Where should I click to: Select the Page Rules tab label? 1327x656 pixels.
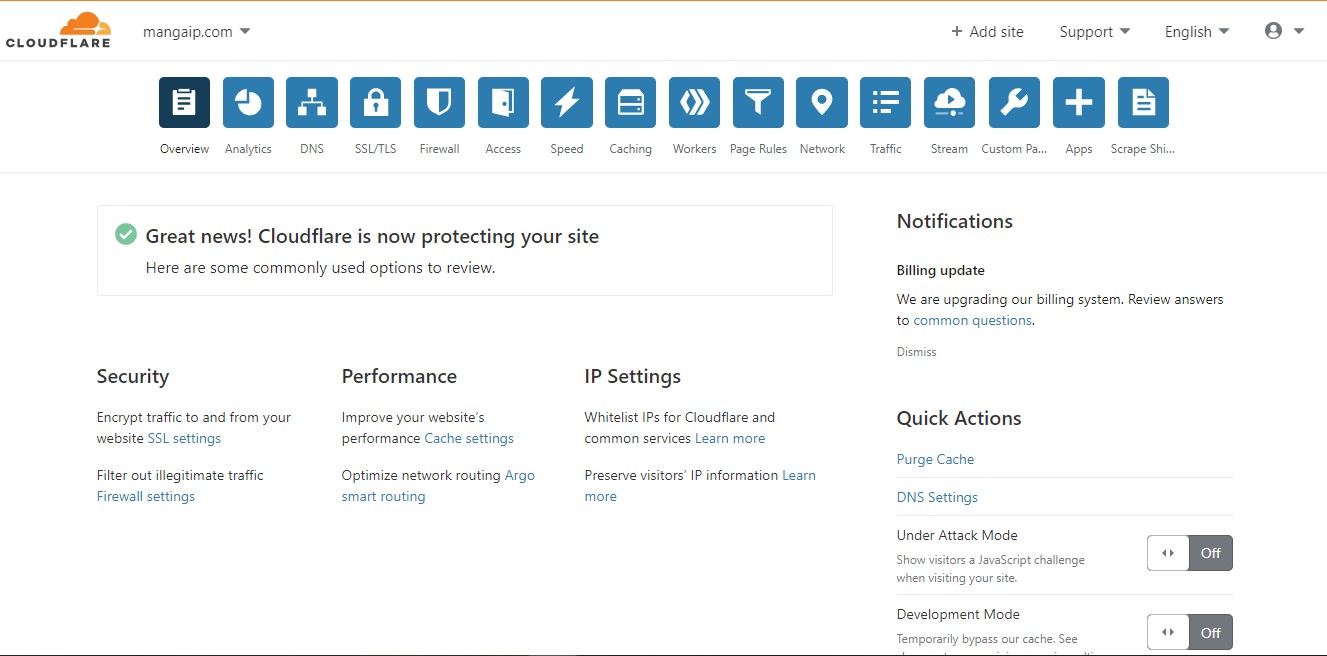click(758, 149)
